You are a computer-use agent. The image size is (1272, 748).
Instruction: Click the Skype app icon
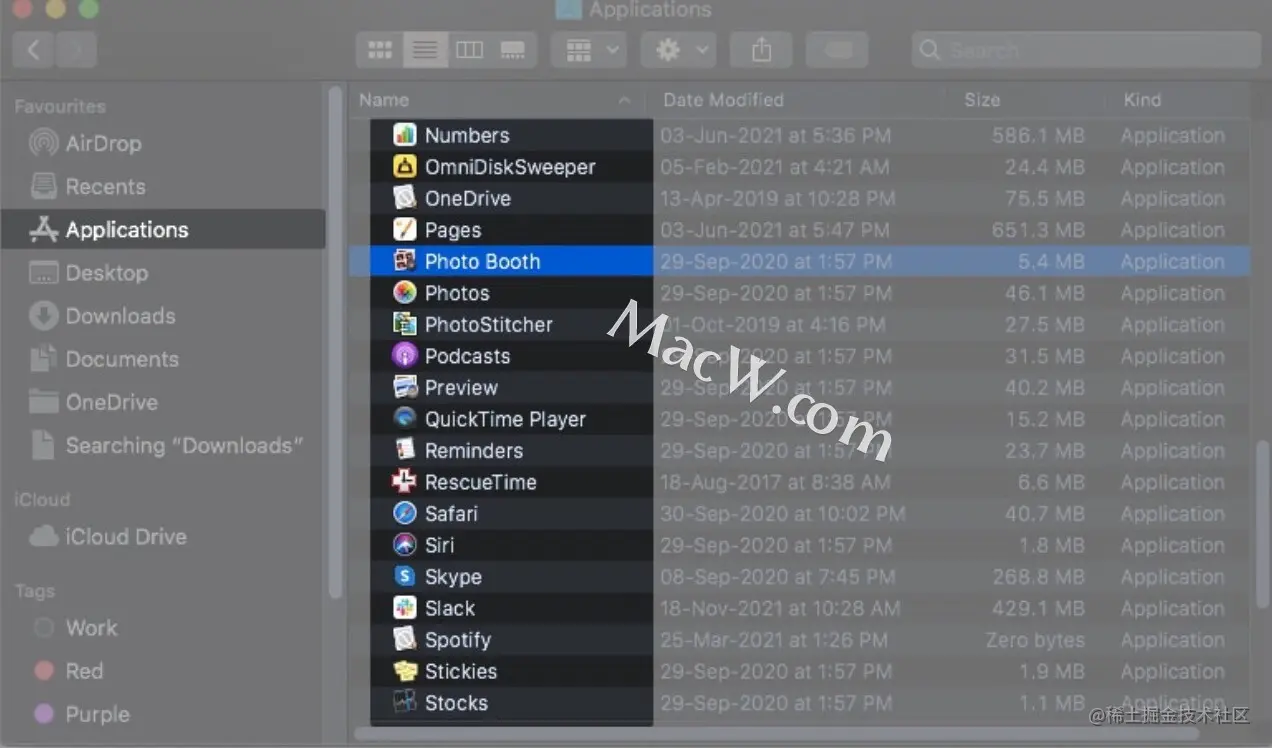click(x=404, y=576)
